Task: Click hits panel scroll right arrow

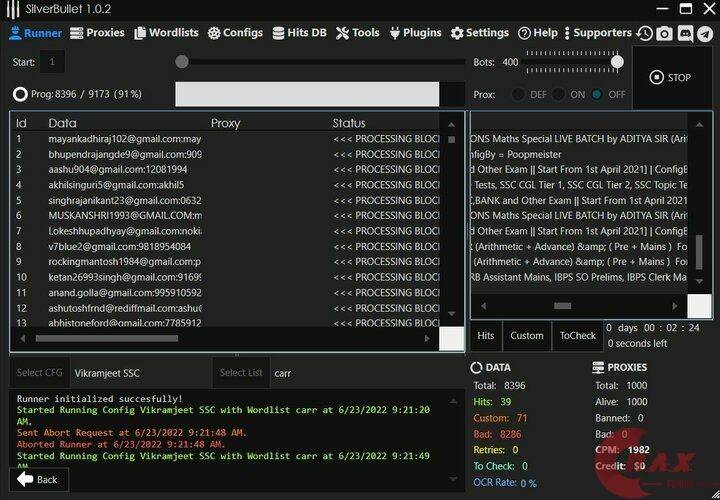Action: (x=675, y=306)
